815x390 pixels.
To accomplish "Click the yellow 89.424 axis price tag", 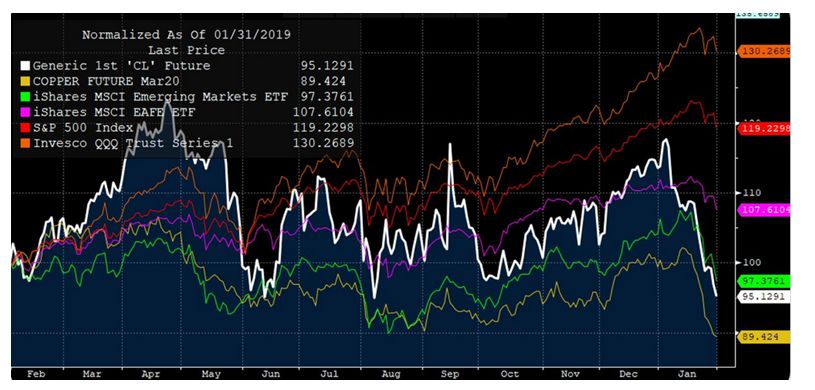I will pos(764,337).
